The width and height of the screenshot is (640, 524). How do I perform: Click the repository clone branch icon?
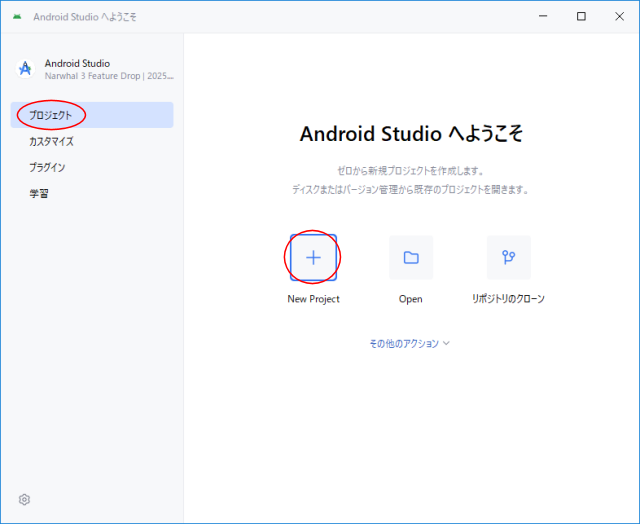tap(508, 258)
